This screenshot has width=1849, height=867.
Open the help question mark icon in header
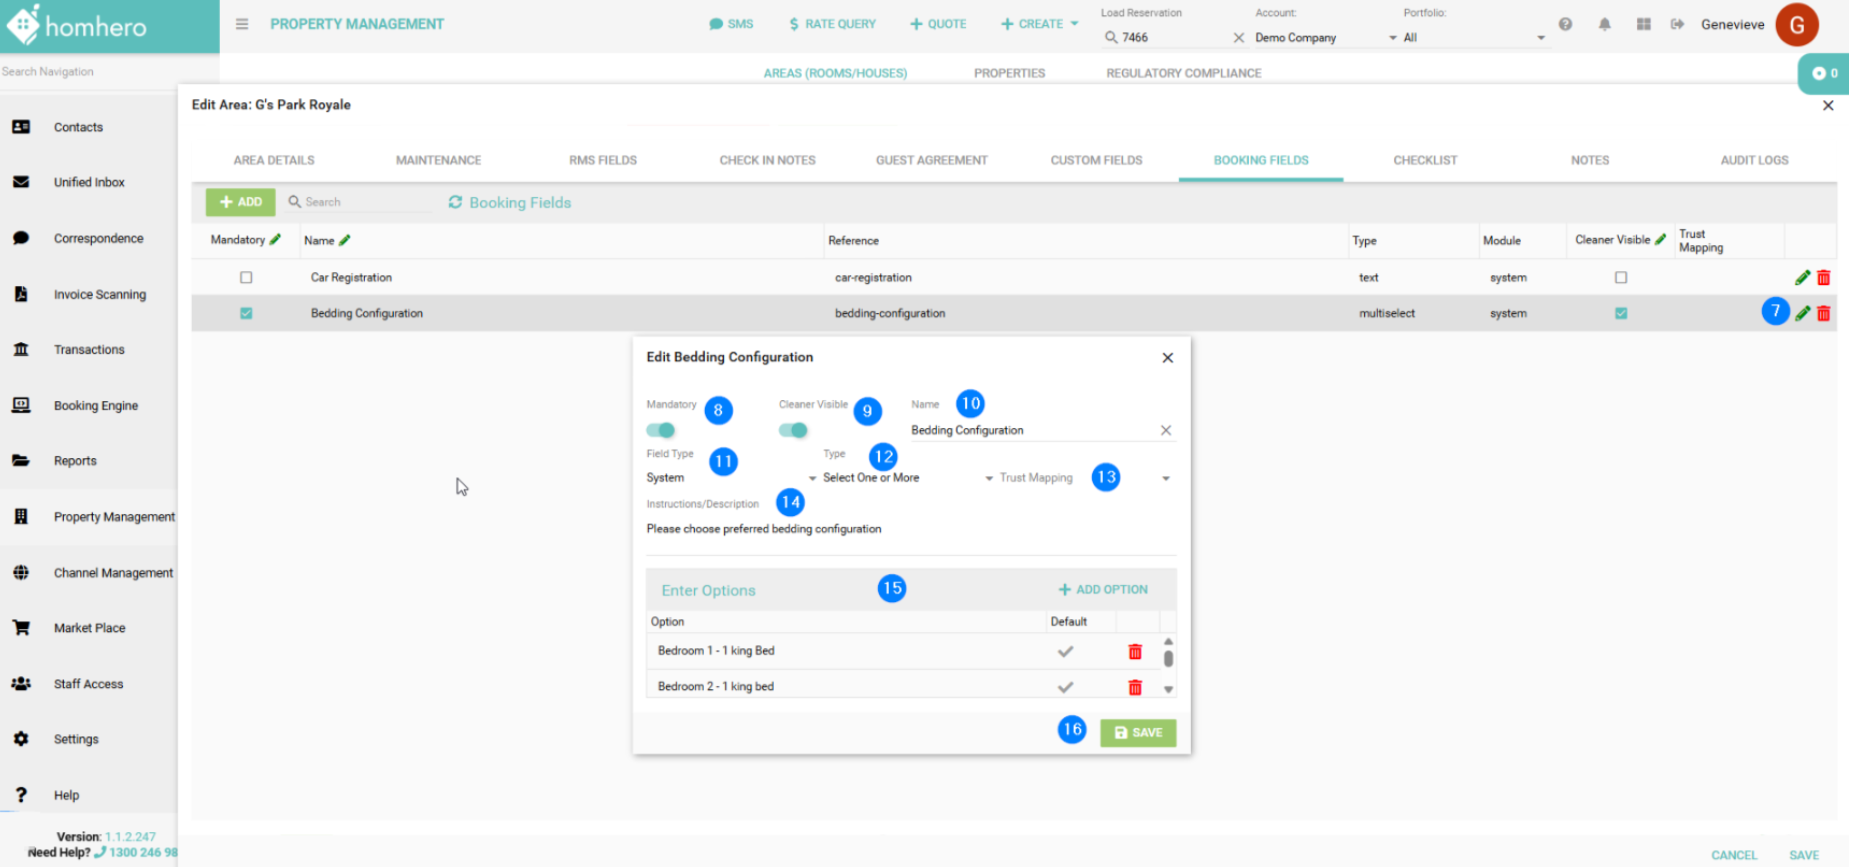(1565, 25)
